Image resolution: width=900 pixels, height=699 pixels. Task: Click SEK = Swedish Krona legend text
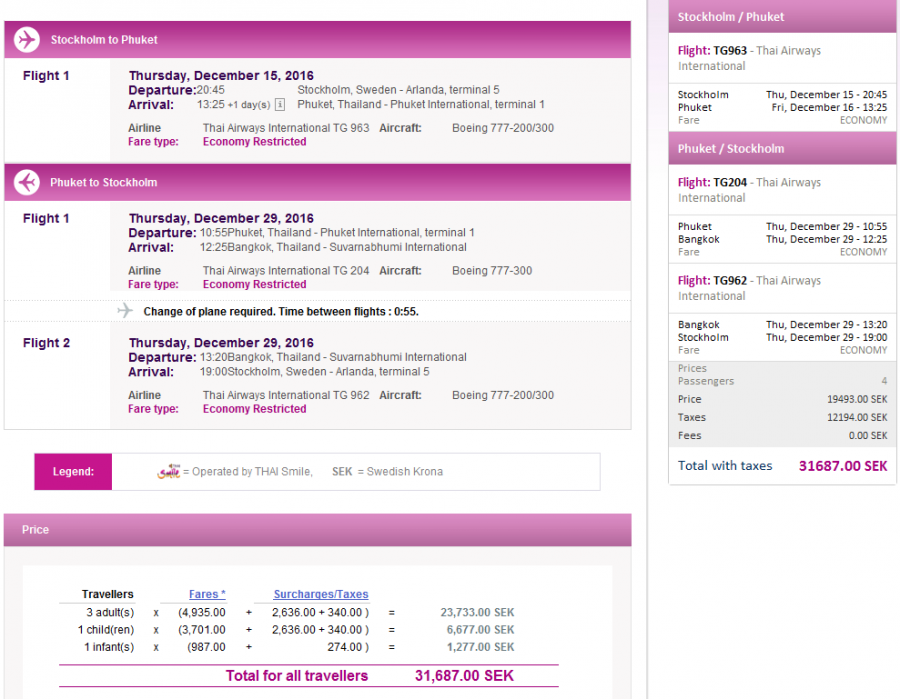(x=387, y=472)
